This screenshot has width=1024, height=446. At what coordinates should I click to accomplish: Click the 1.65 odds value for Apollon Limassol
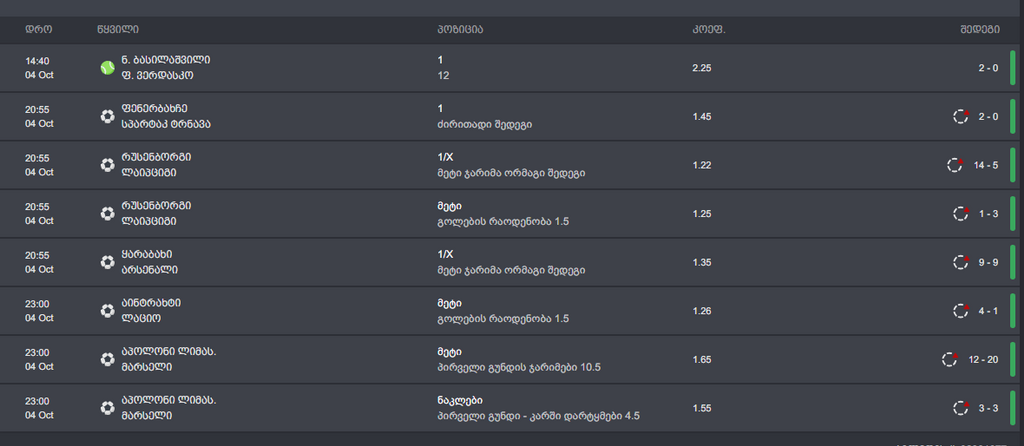(x=702, y=359)
